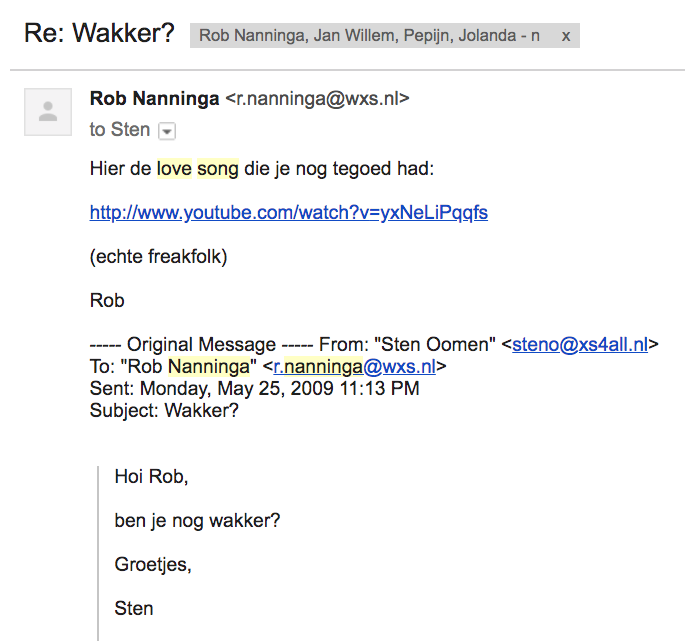Click the quoted greeting 'Hoi Rob,'
Viewport: 685px width, 641px height.
(x=151, y=477)
